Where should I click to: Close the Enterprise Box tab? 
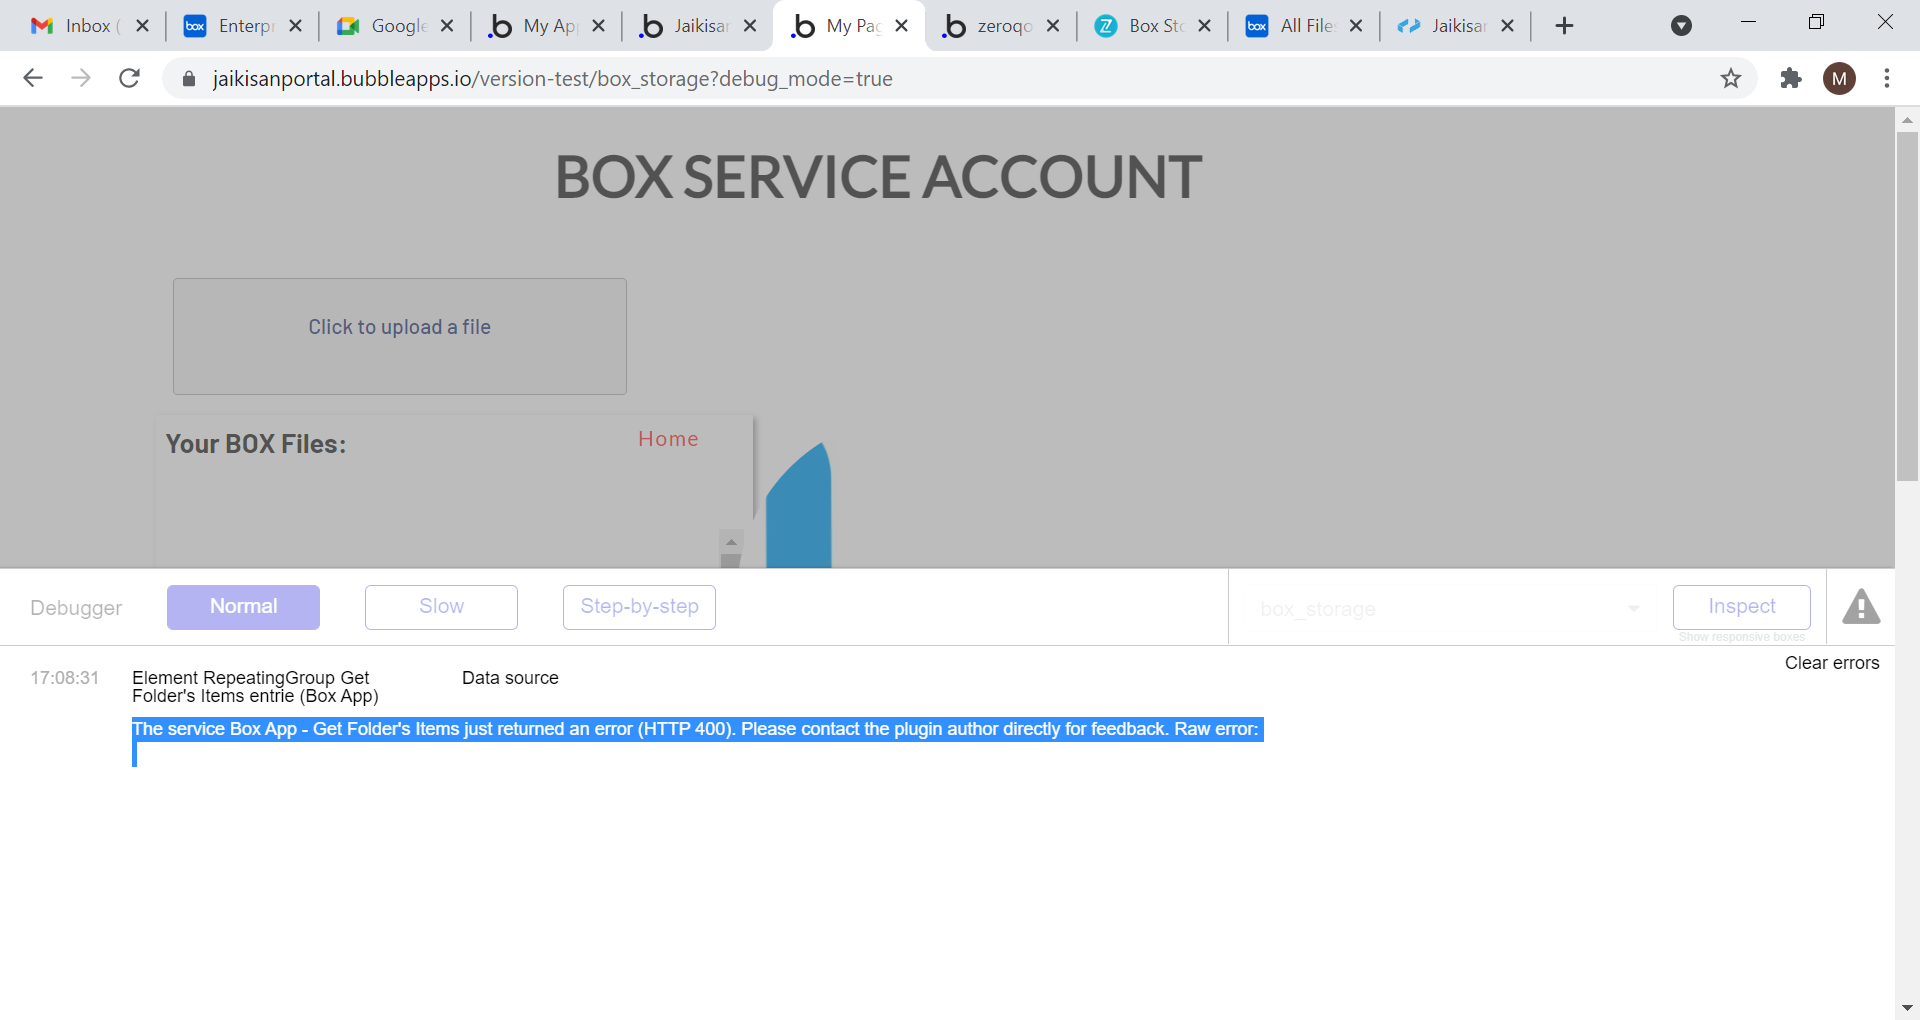coord(295,26)
